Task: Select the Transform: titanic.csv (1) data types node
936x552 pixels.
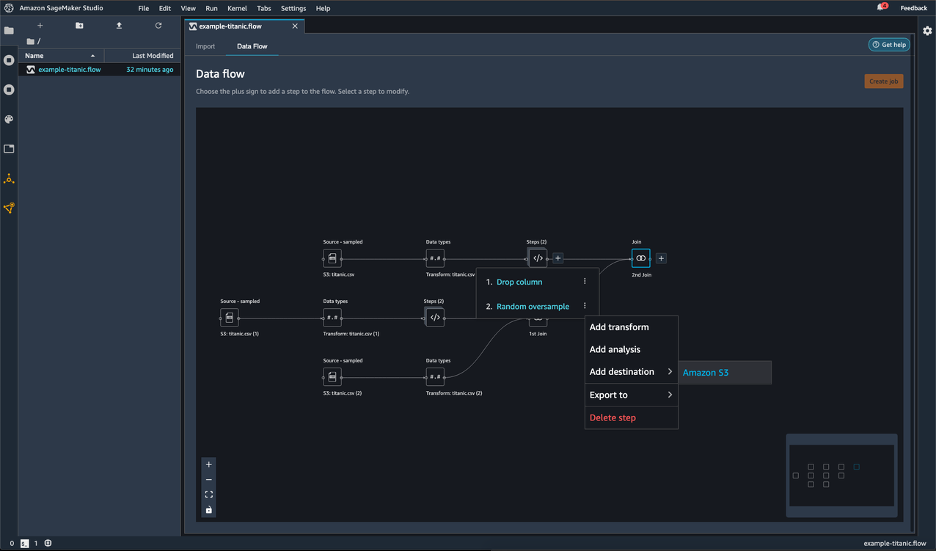Action: (332, 318)
